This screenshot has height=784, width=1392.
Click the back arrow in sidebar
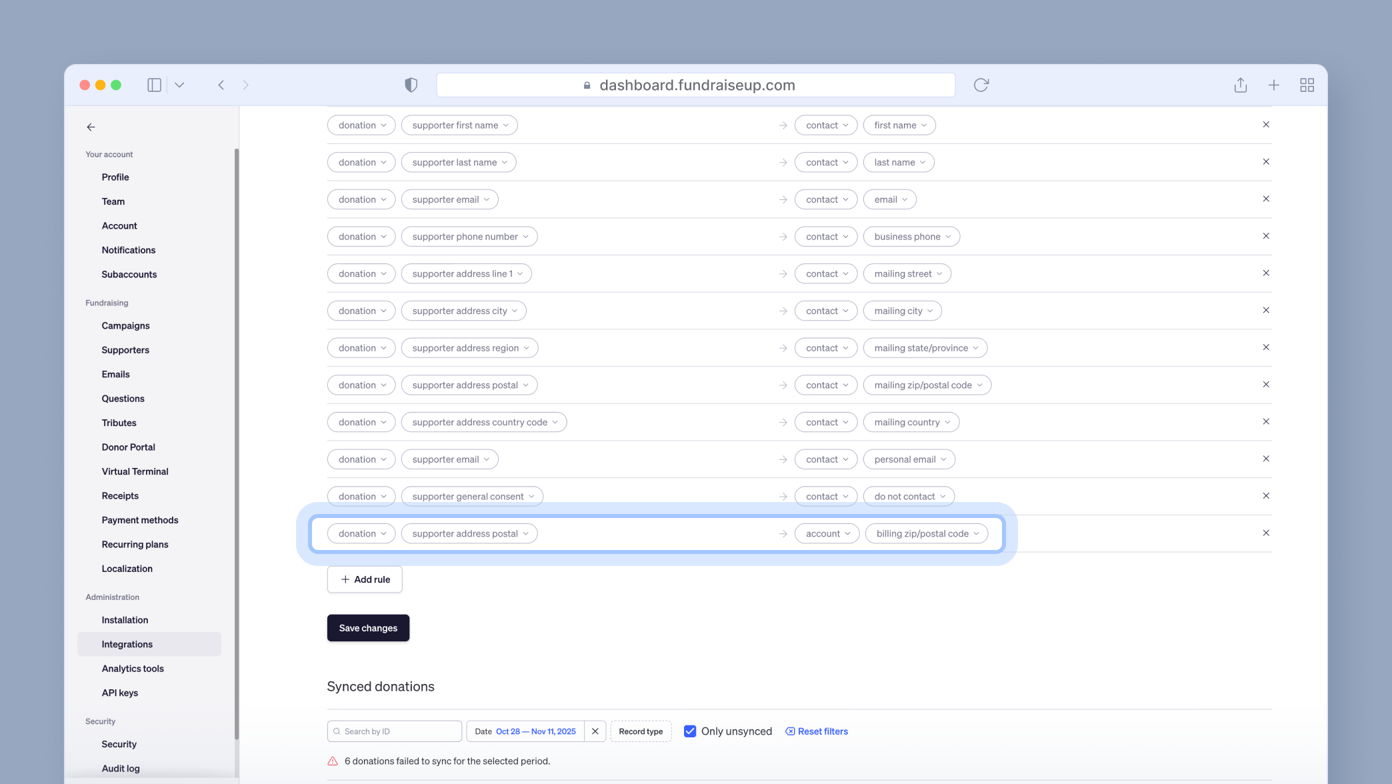91,127
